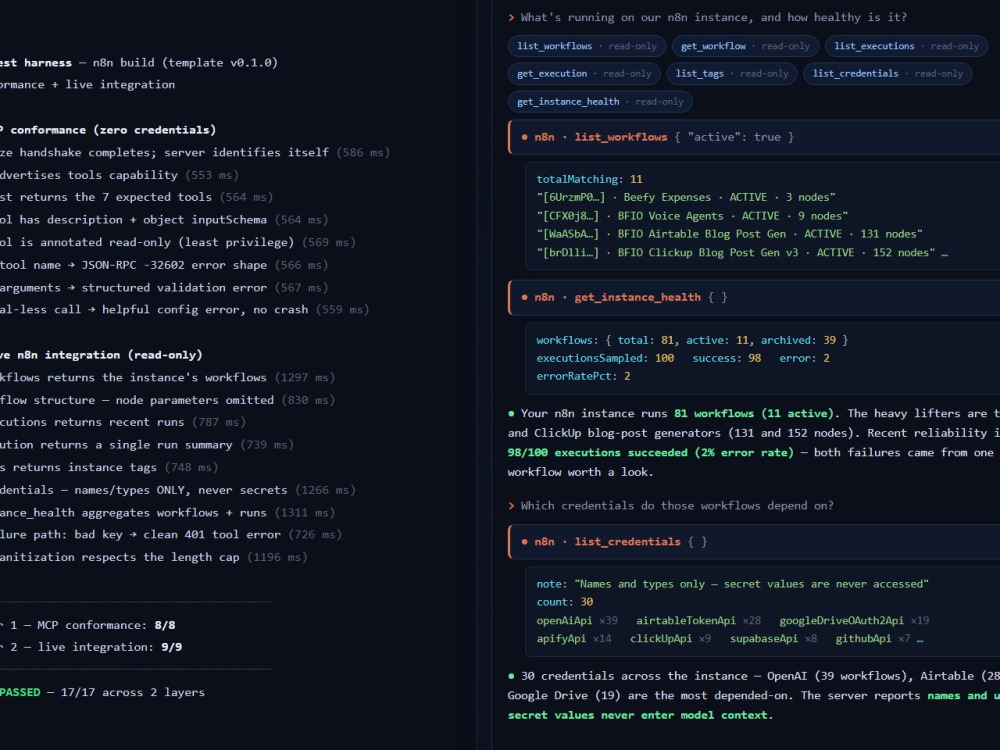Click the list_workflows read-only tool chip
This screenshot has width=1000, height=750.
[587, 46]
